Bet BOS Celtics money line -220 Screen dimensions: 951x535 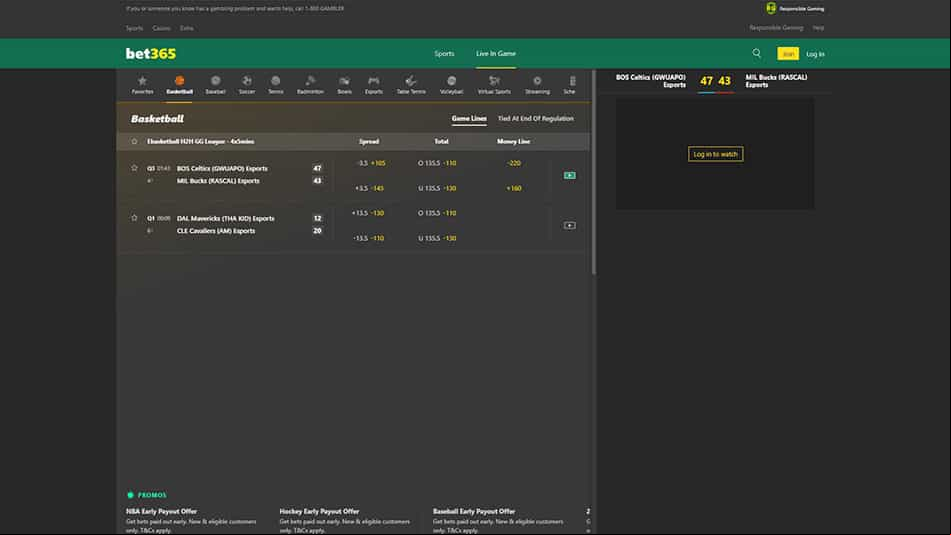[514, 163]
